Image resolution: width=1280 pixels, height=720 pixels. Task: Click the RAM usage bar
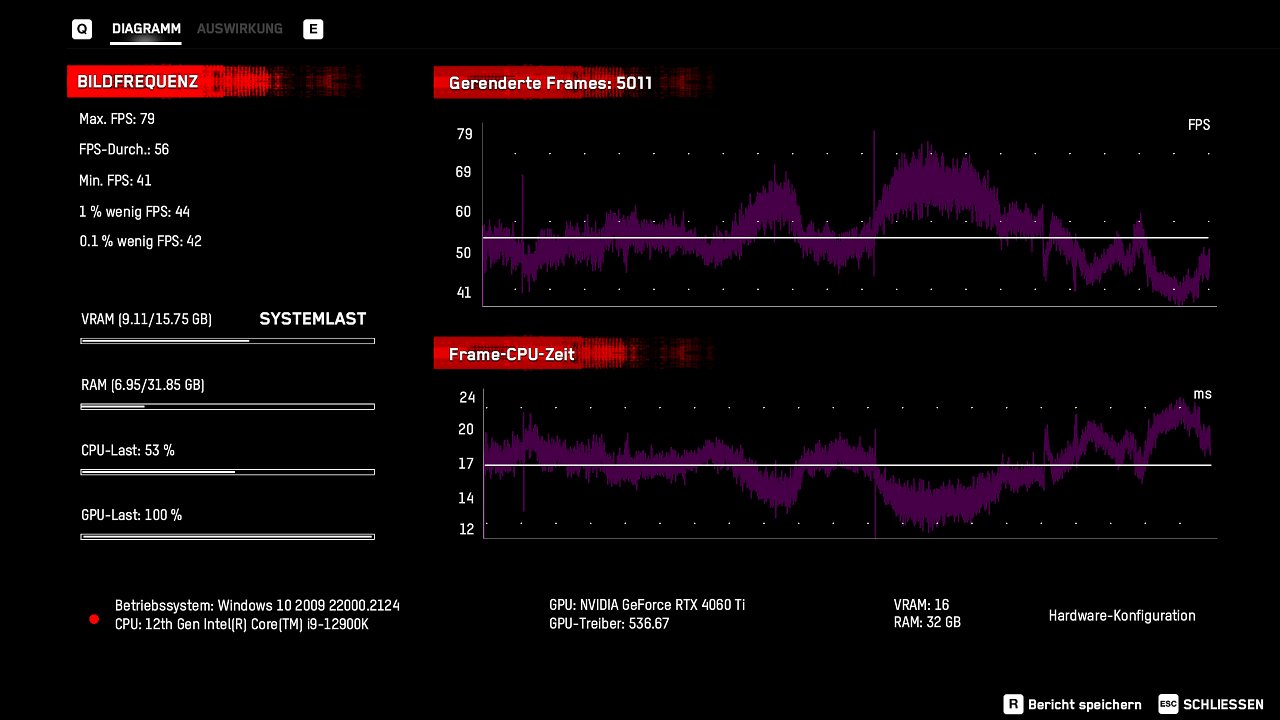click(x=227, y=406)
